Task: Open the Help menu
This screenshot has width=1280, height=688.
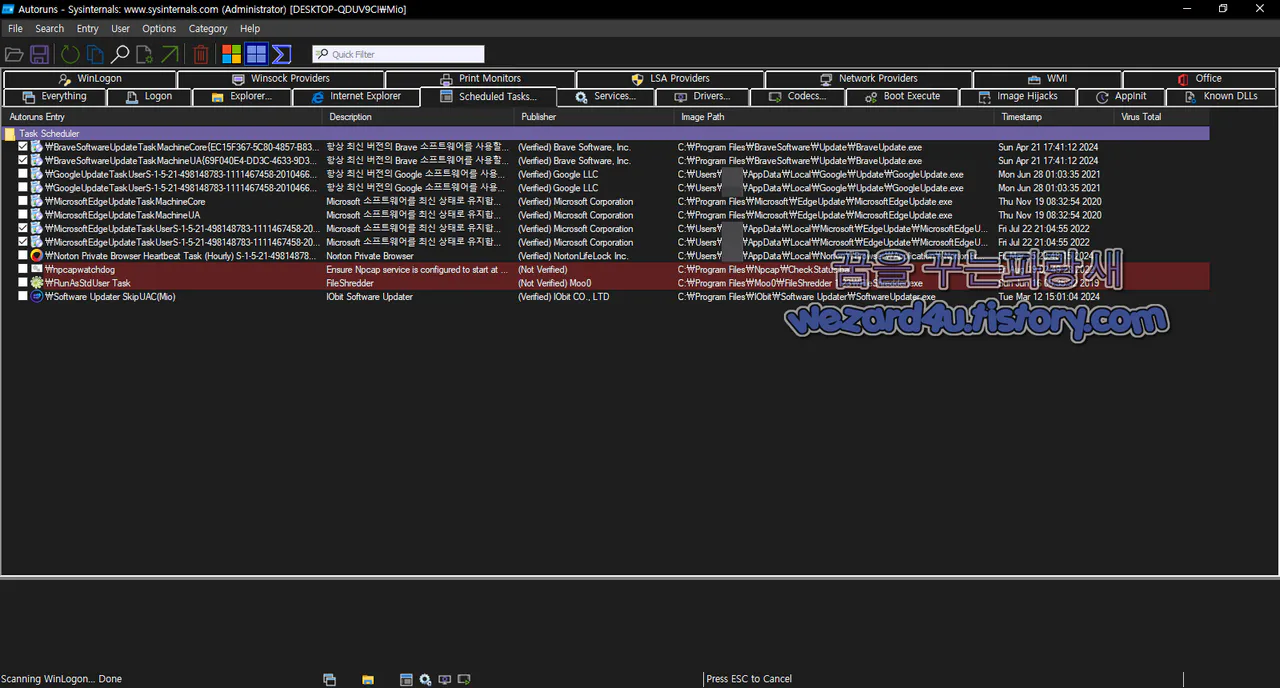Action: pyautogui.click(x=250, y=29)
